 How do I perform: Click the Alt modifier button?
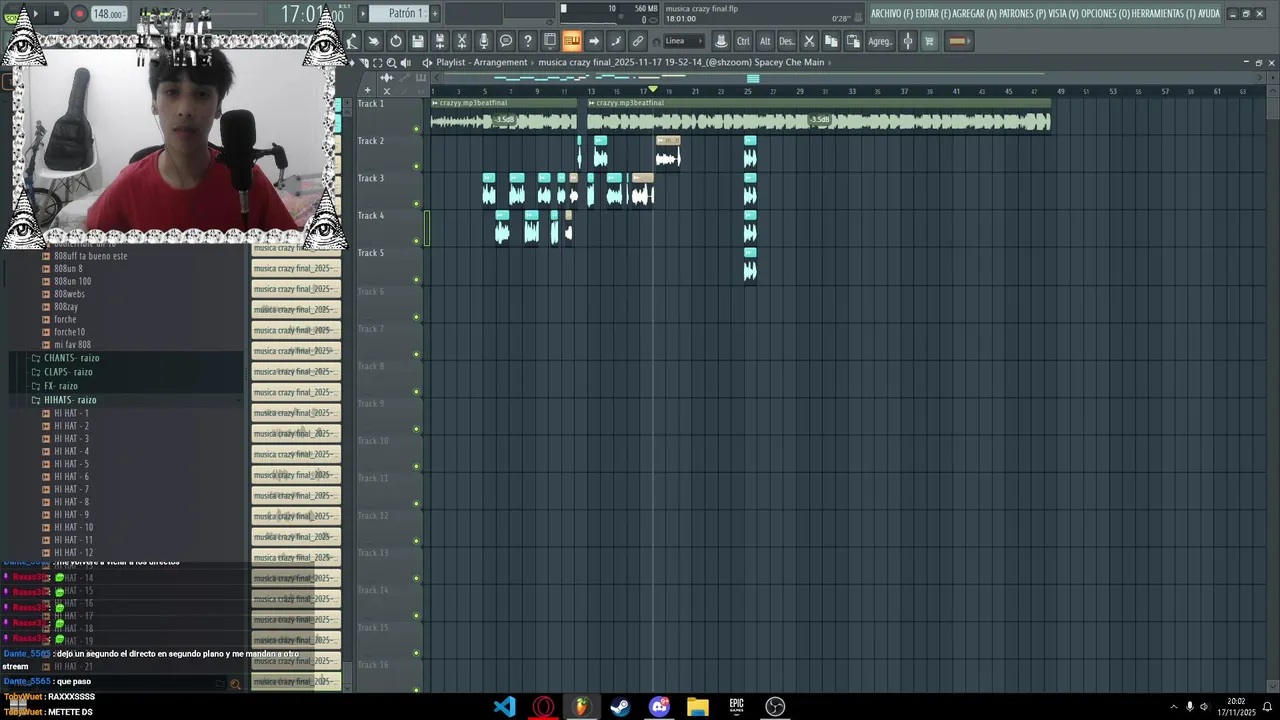click(x=765, y=41)
